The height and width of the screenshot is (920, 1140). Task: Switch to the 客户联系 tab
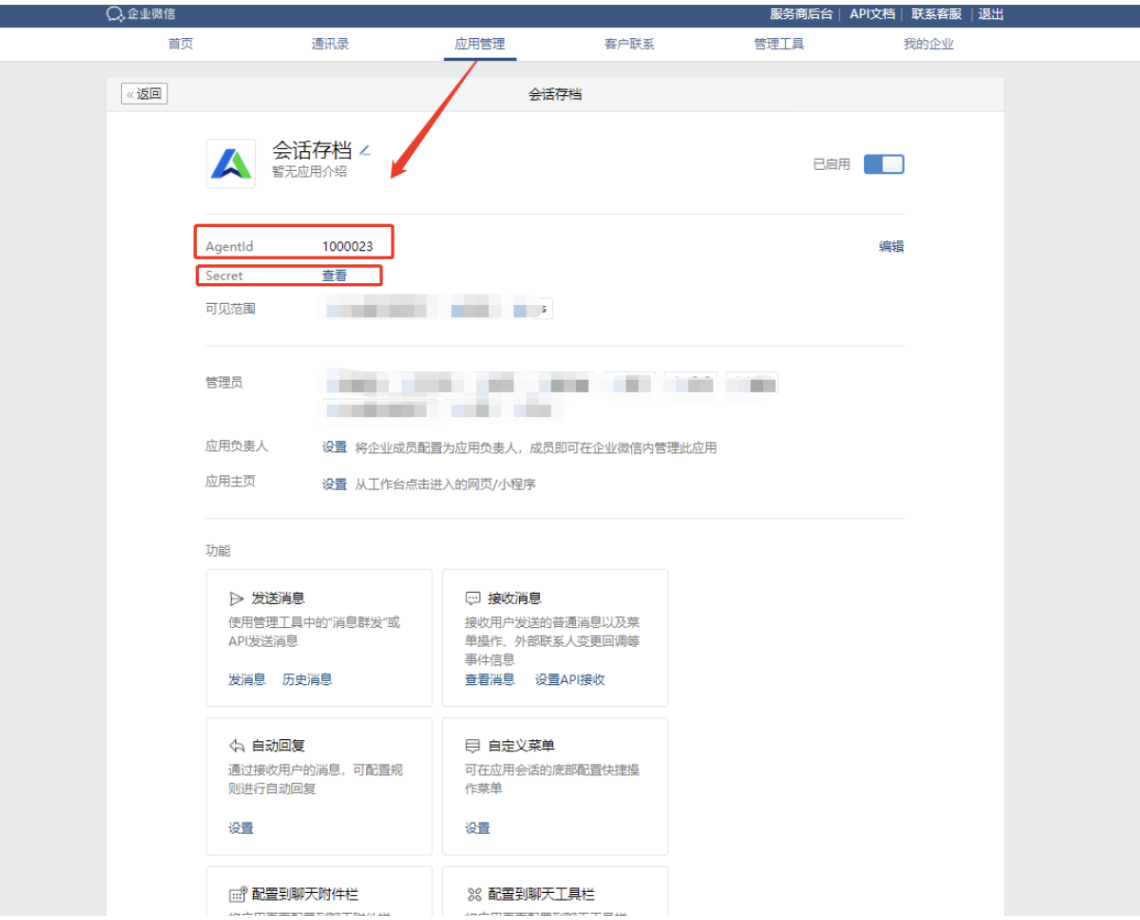630,44
